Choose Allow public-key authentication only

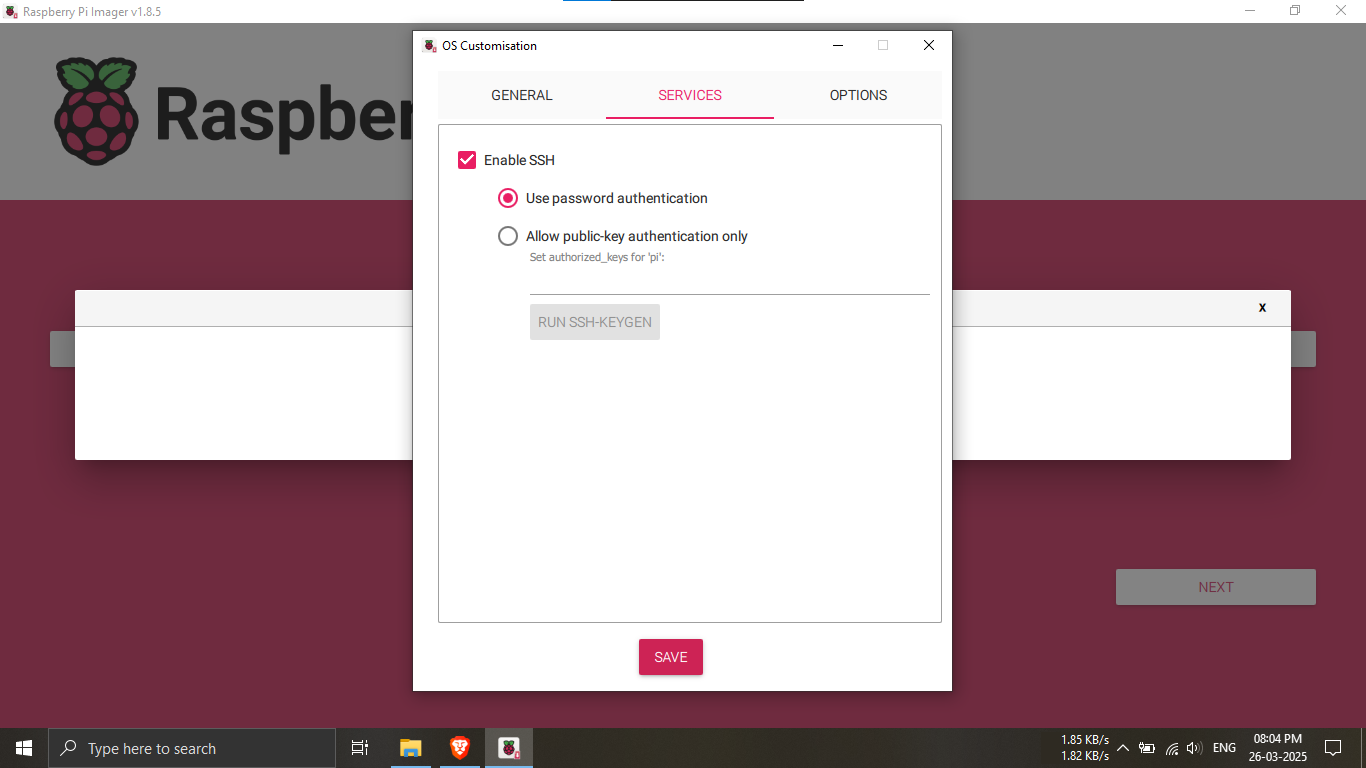[x=508, y=236]
